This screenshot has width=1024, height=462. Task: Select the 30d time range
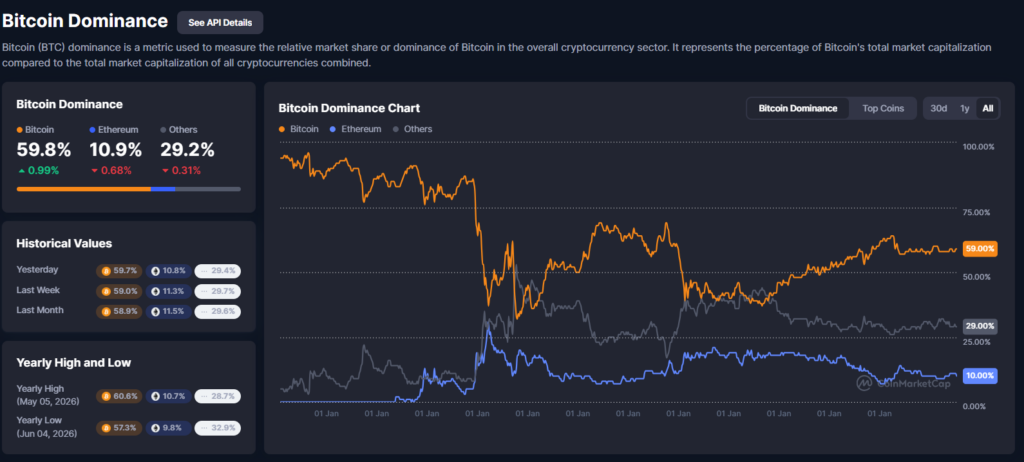938,108
